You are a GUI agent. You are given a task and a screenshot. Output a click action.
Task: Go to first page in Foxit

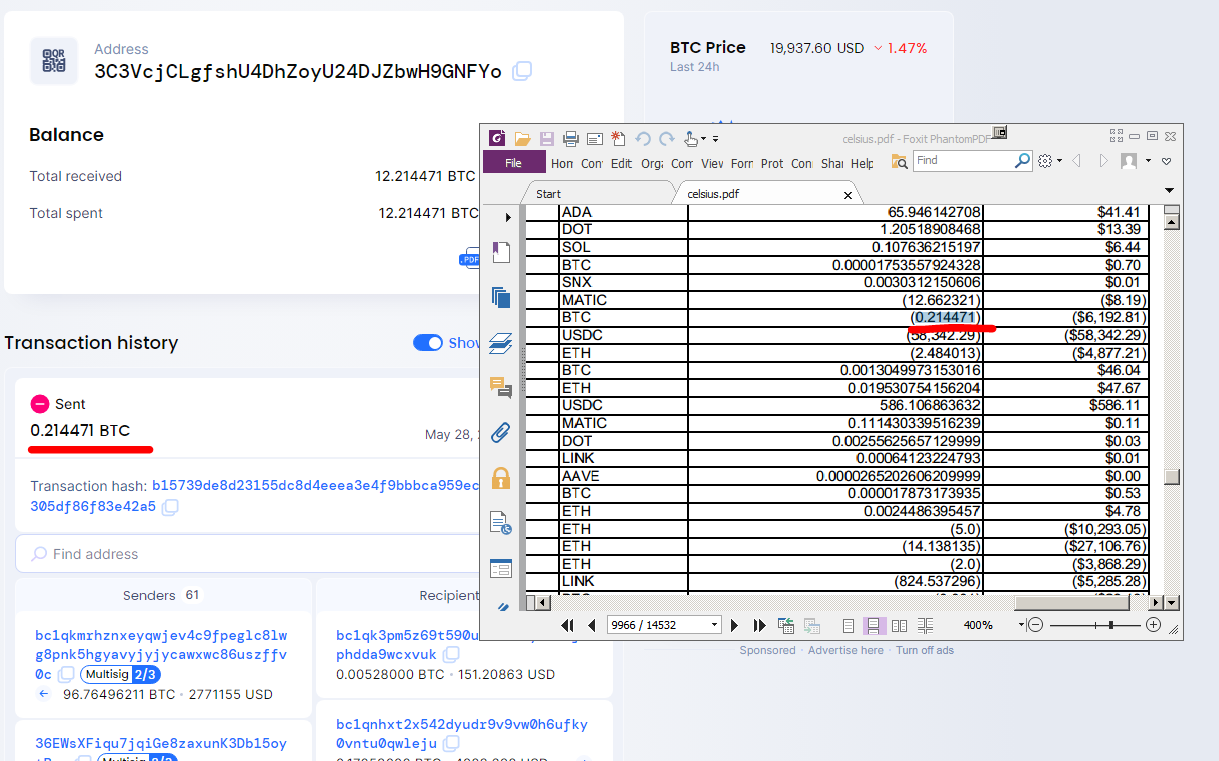(568, 625)
